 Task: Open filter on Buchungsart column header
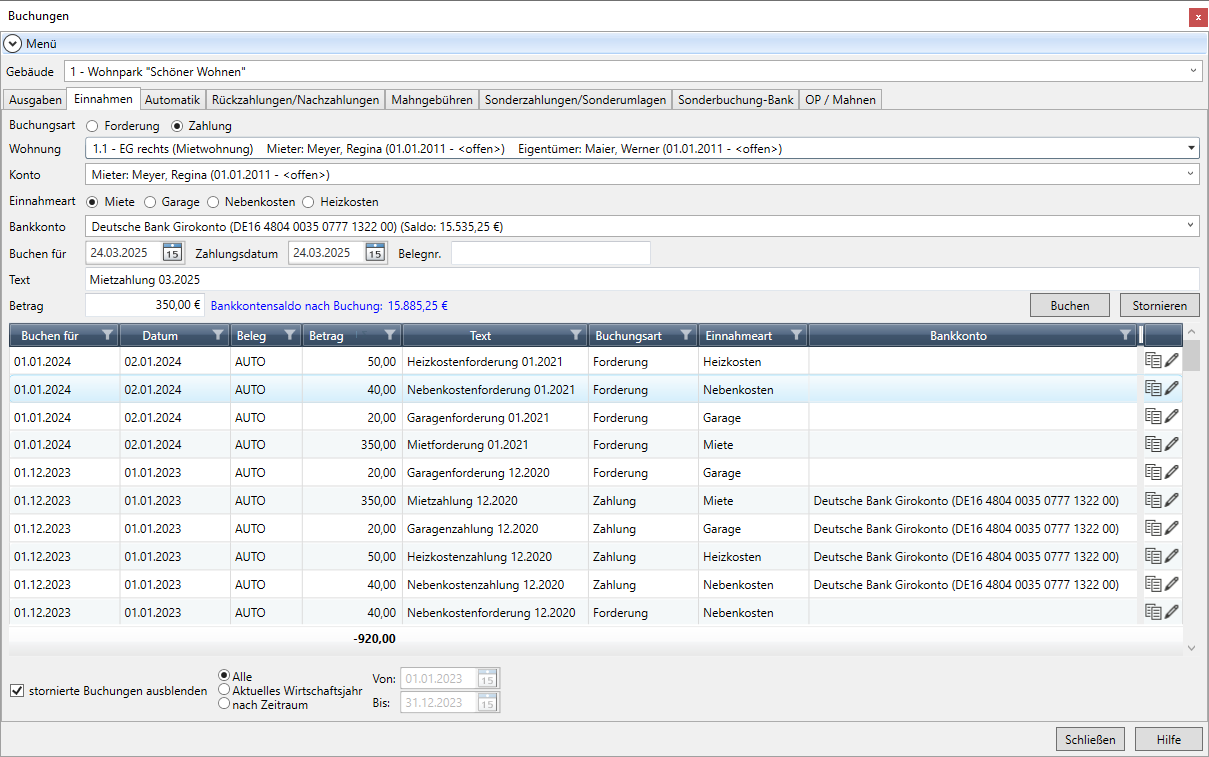click(686, 336)
